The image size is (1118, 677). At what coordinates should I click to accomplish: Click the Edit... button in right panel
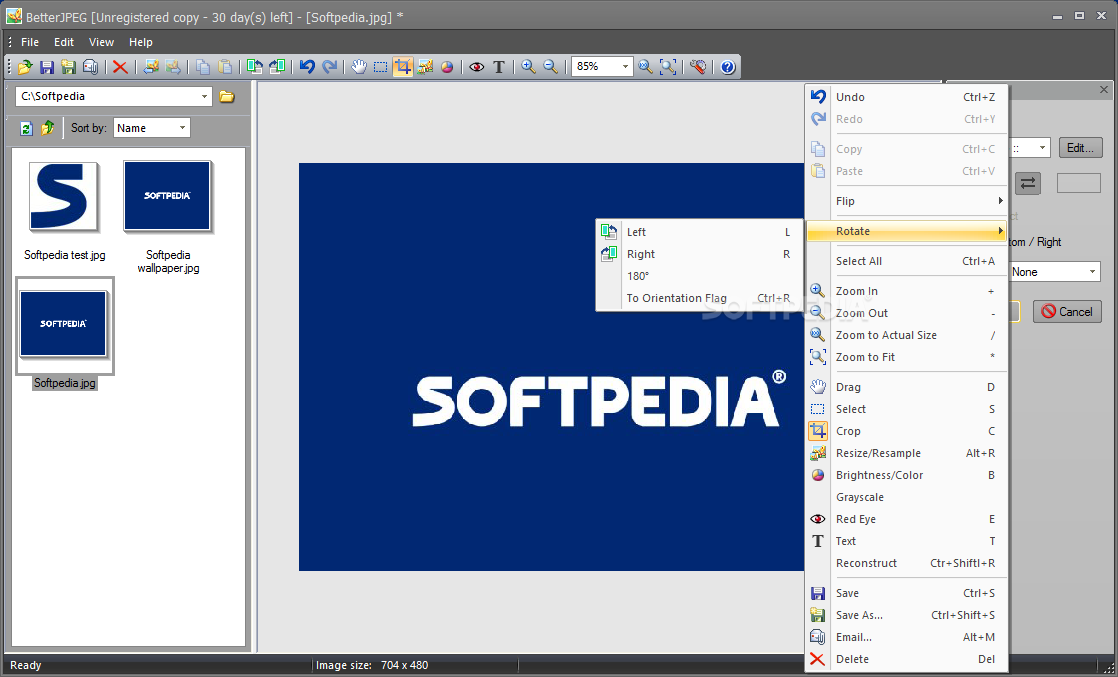tap(1080, 148)
